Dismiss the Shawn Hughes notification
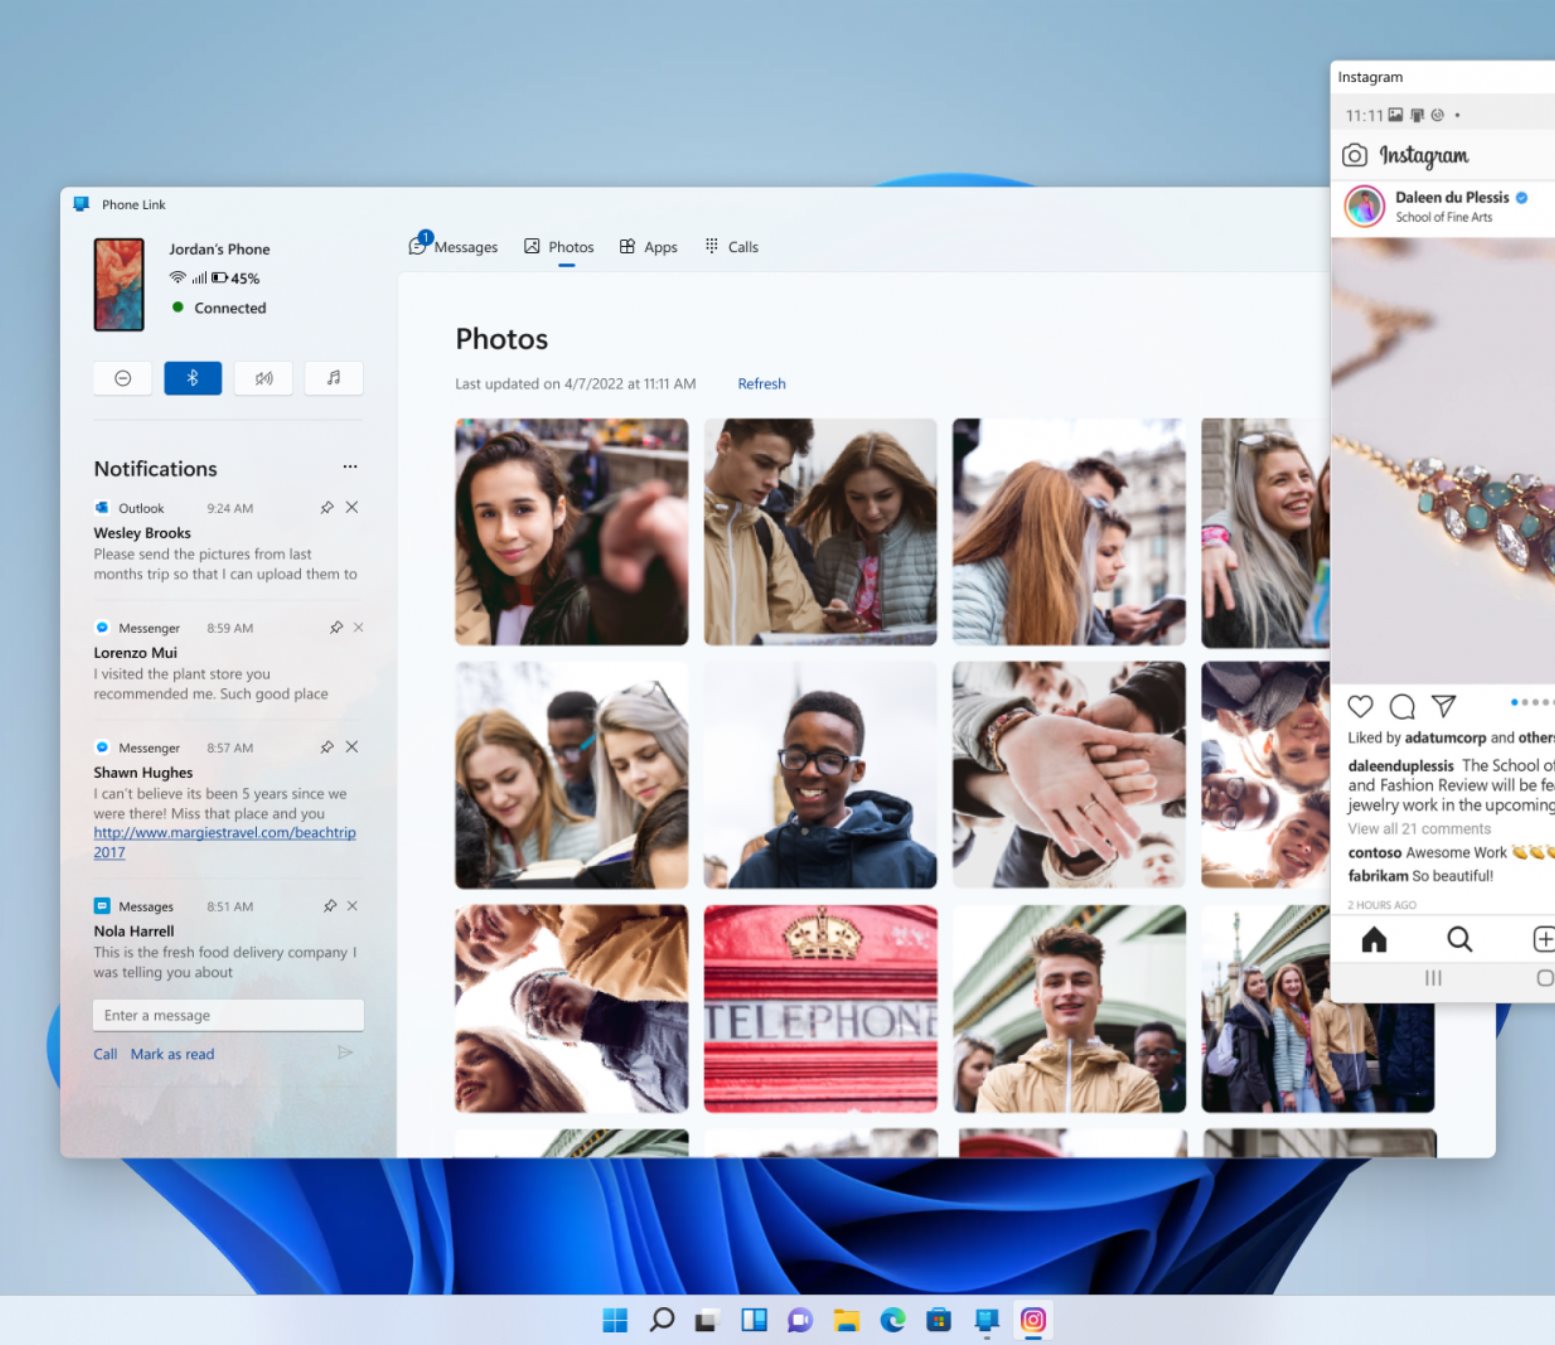This screenshot has width=1555, height=1345. pos(352,747)
